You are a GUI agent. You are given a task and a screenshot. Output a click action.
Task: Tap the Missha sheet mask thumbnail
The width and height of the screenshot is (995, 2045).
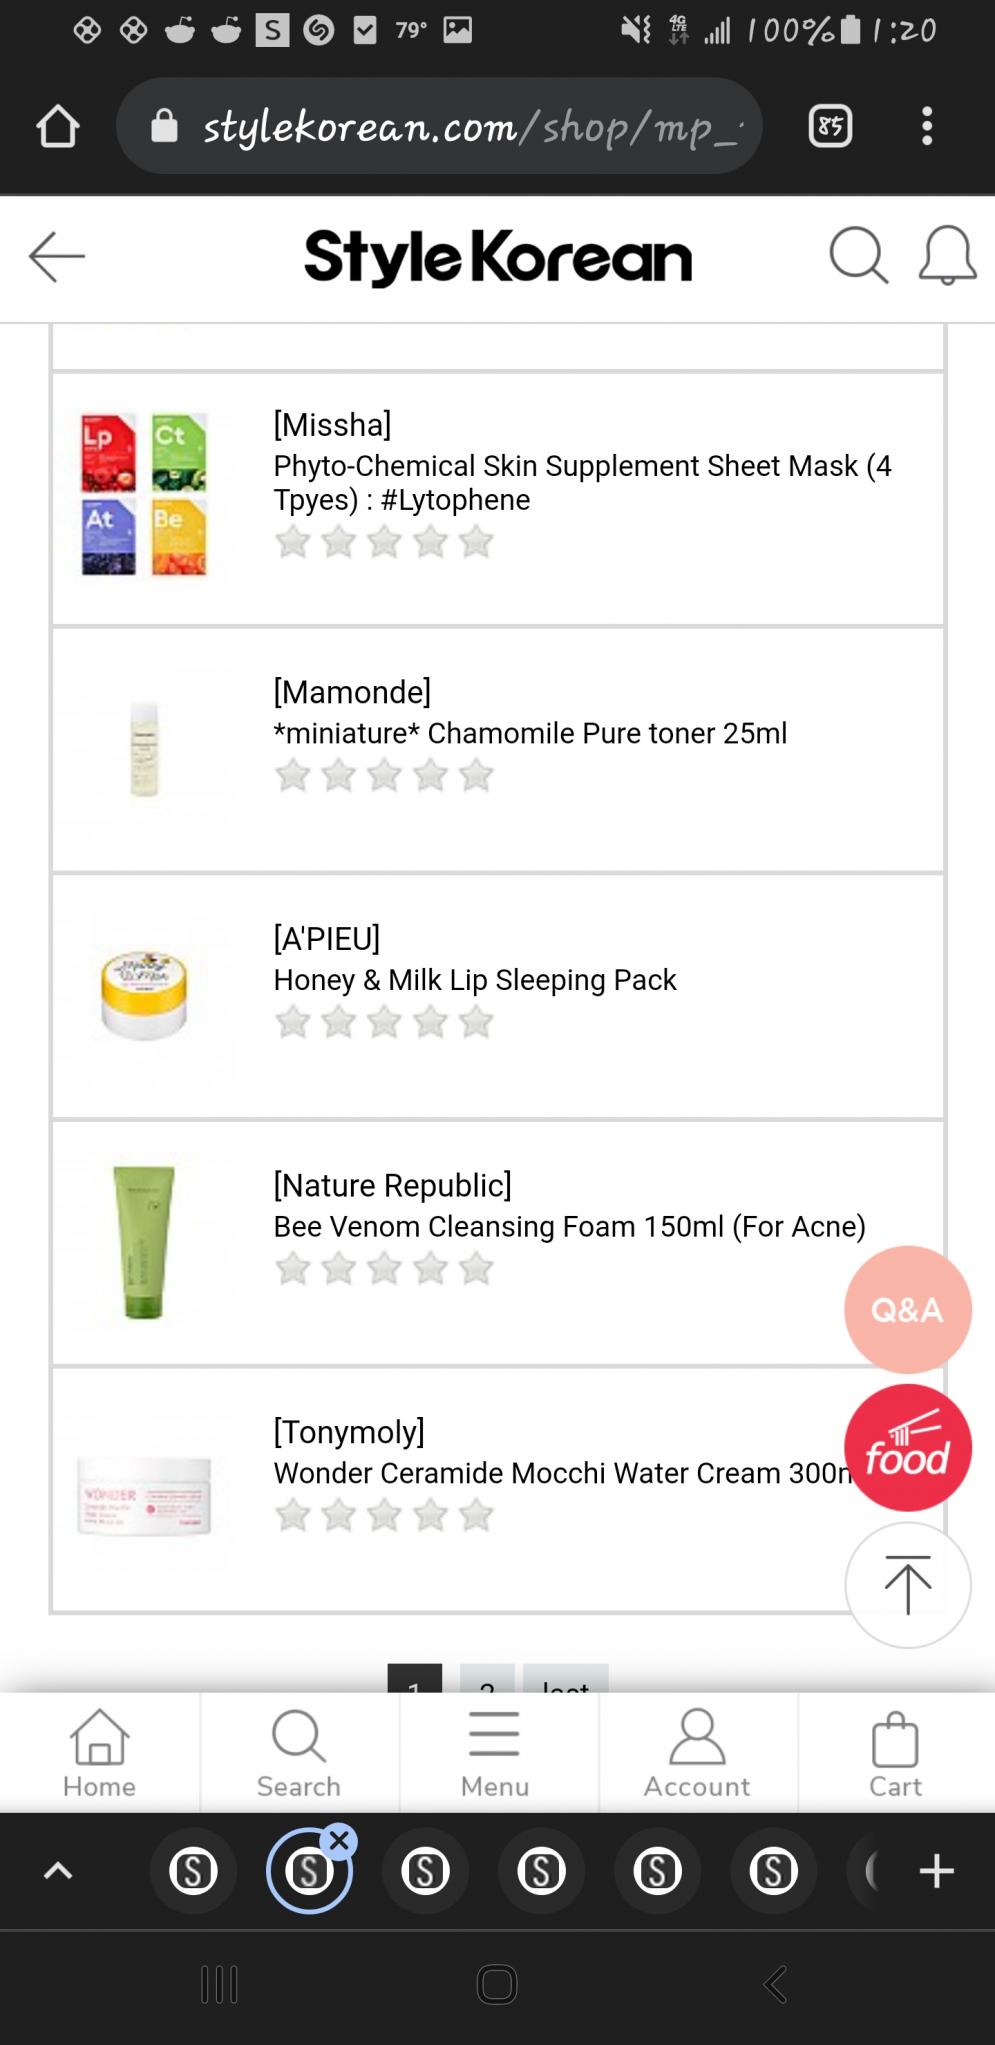coord(144,495)
